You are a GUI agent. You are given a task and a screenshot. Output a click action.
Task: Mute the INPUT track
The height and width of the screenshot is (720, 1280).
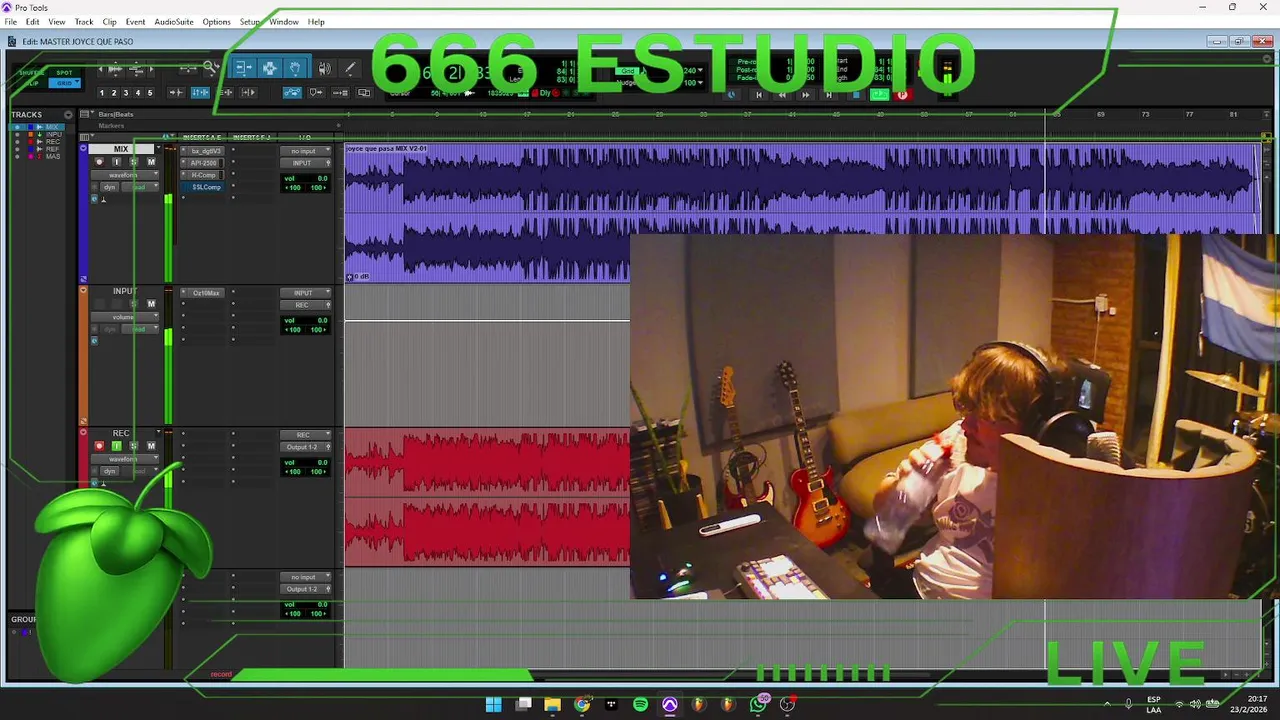point(151,304)
